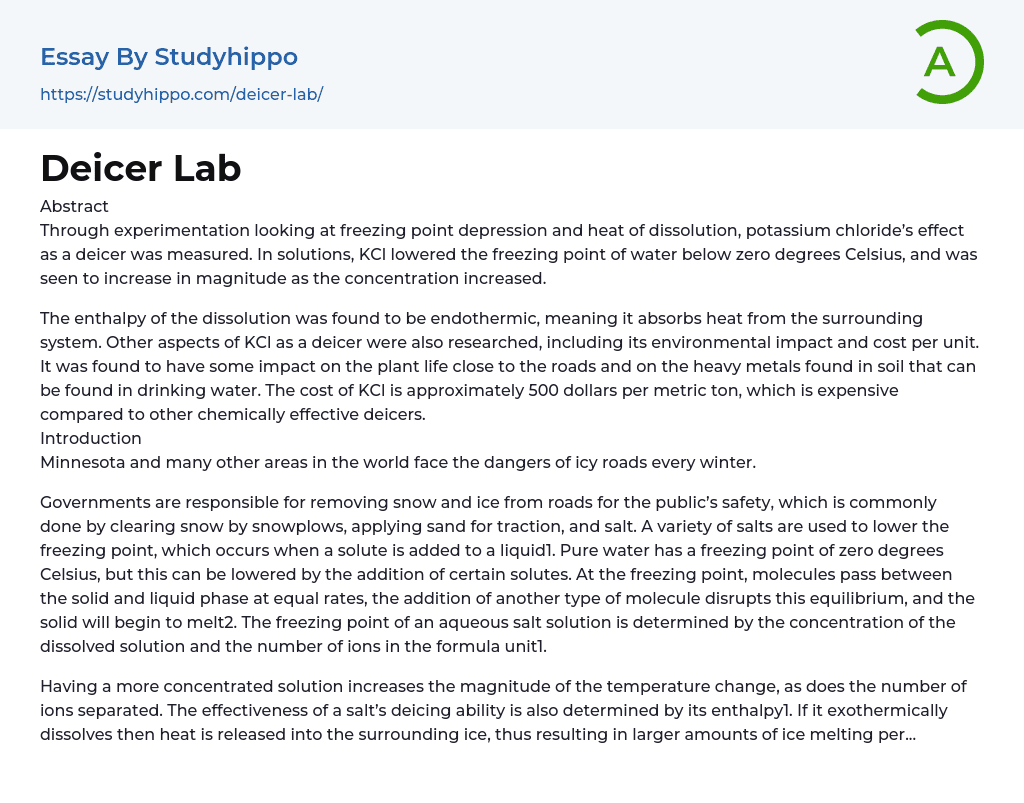Click the 'Deicer Lab' essay title
Image resolution: width=1024 pixels, height=803 pixels.
[x=141, y=168]
